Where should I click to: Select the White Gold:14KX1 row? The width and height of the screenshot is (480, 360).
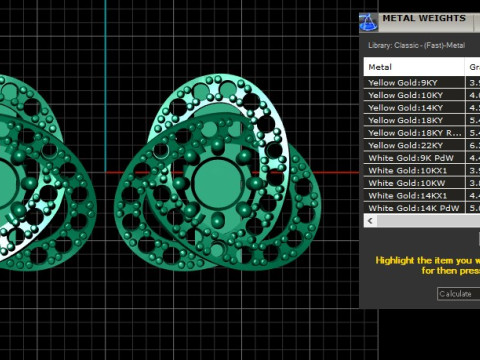422,196
